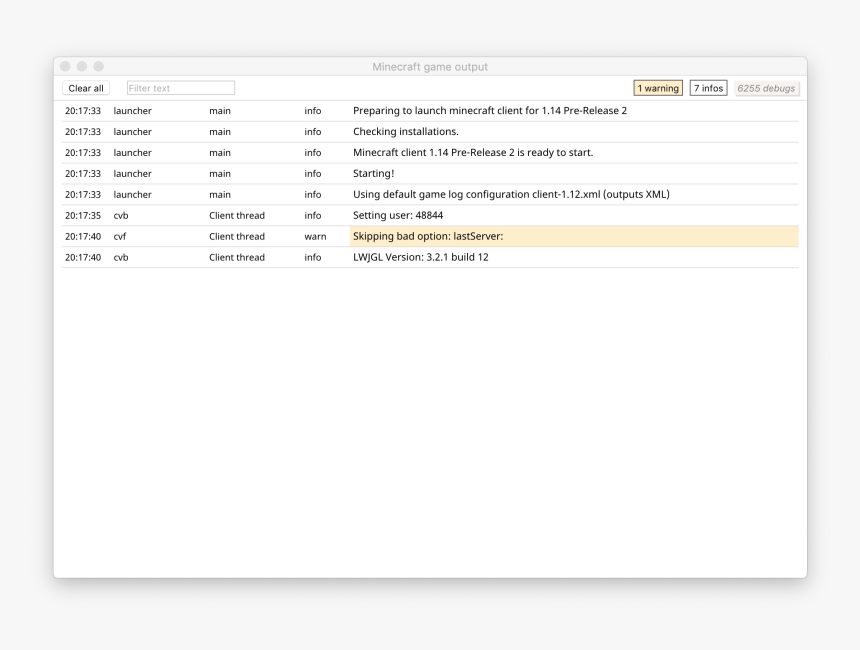Focus the Filter text input field
860x650 pixels.
pos(180,88)
